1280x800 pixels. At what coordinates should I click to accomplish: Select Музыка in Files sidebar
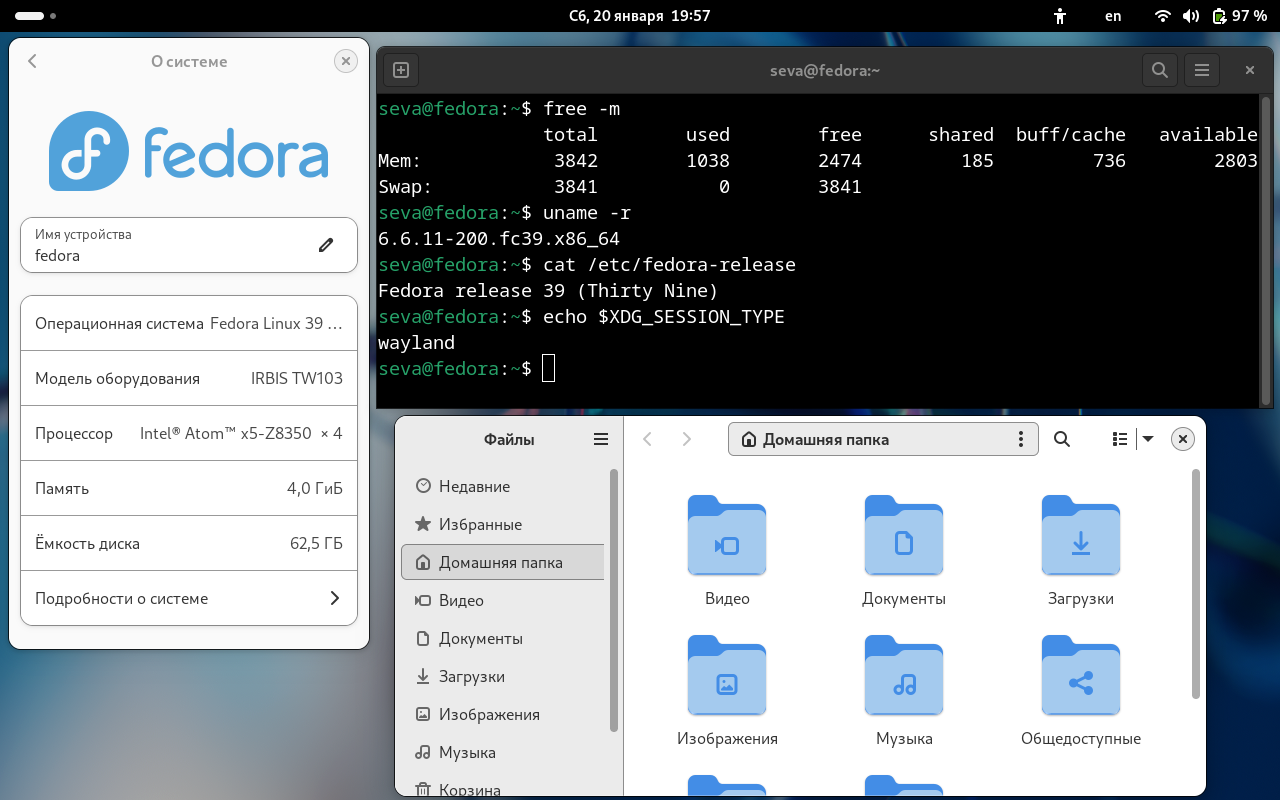point(503,752)
